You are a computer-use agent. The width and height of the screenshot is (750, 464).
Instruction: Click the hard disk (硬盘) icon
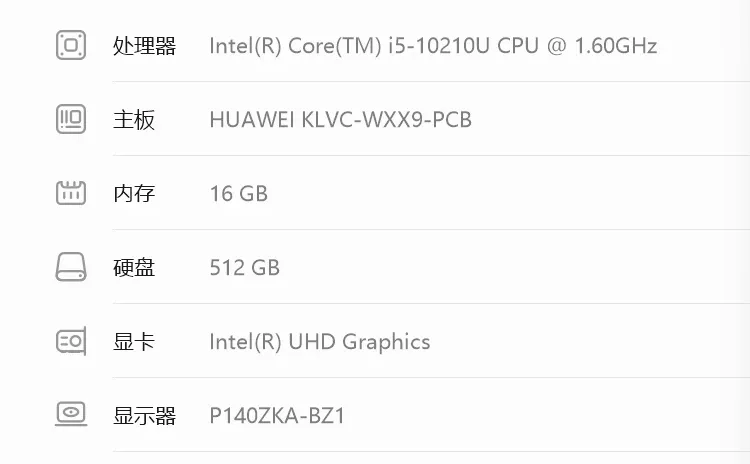point(71,267)
